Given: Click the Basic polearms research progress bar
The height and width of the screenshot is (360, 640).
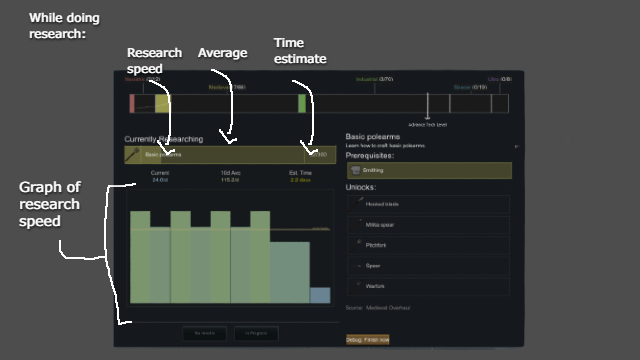Looking at the screenshot, I should [230, 155].
